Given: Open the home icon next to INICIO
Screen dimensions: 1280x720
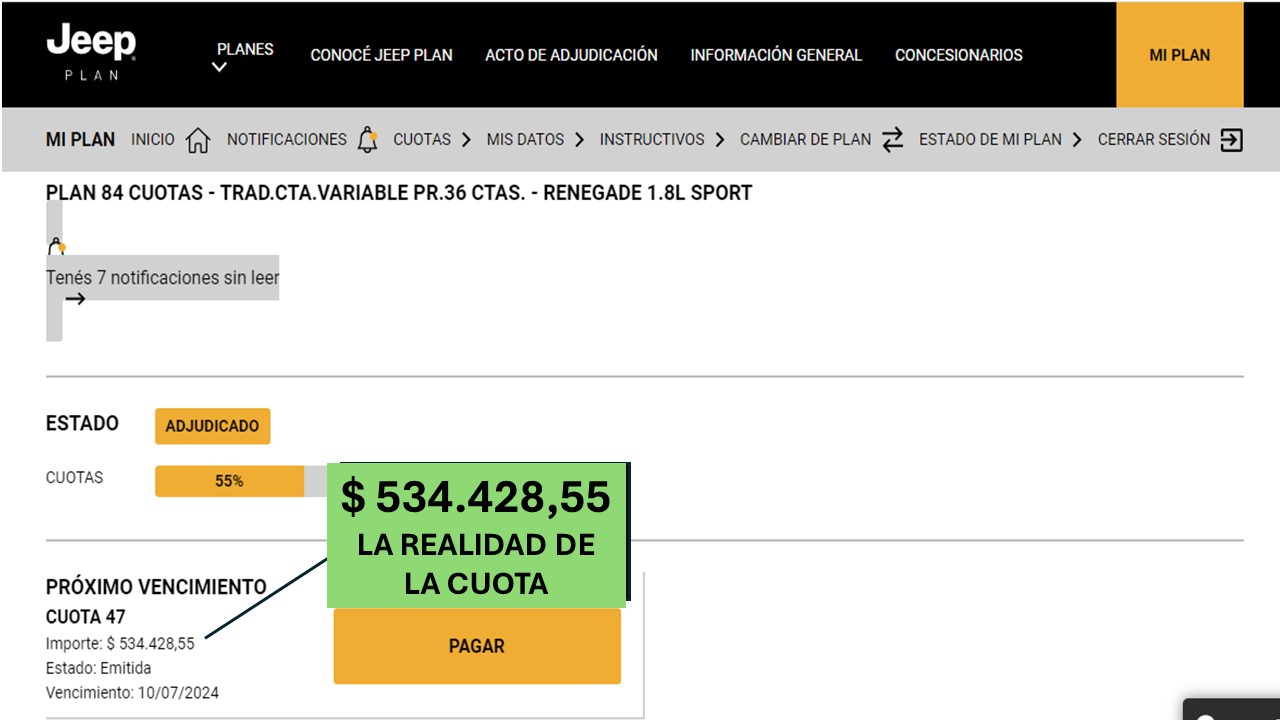Looking at the screenshot, I should [198, 140].
